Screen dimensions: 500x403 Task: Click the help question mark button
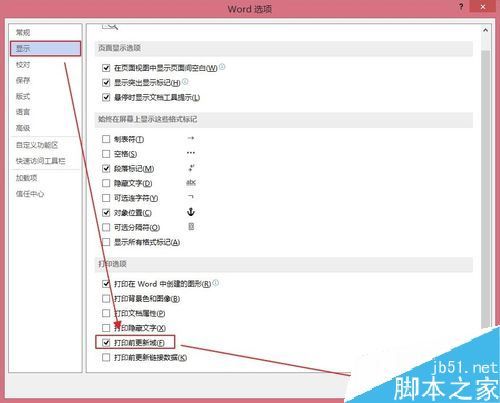tap(461, 7)
